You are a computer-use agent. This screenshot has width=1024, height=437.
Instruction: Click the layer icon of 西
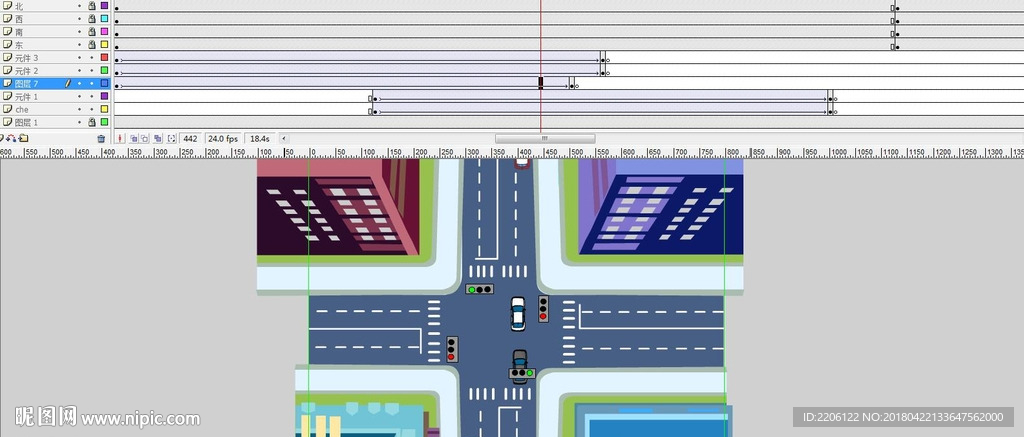7,18
